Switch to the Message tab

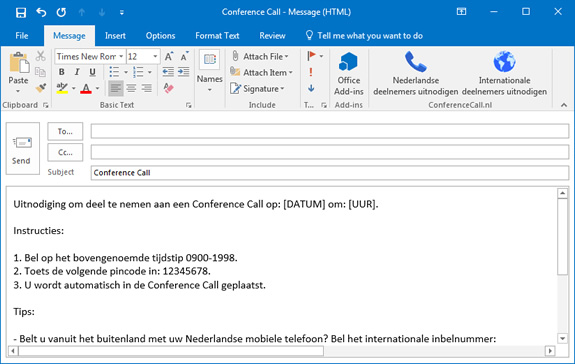point(69,36)
